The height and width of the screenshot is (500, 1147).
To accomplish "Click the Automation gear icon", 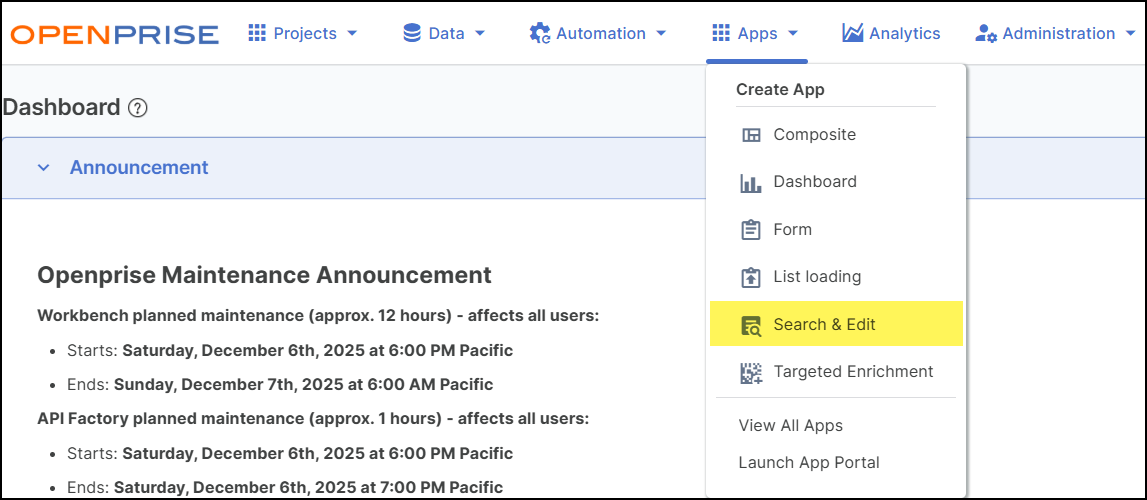I will 540,34.
